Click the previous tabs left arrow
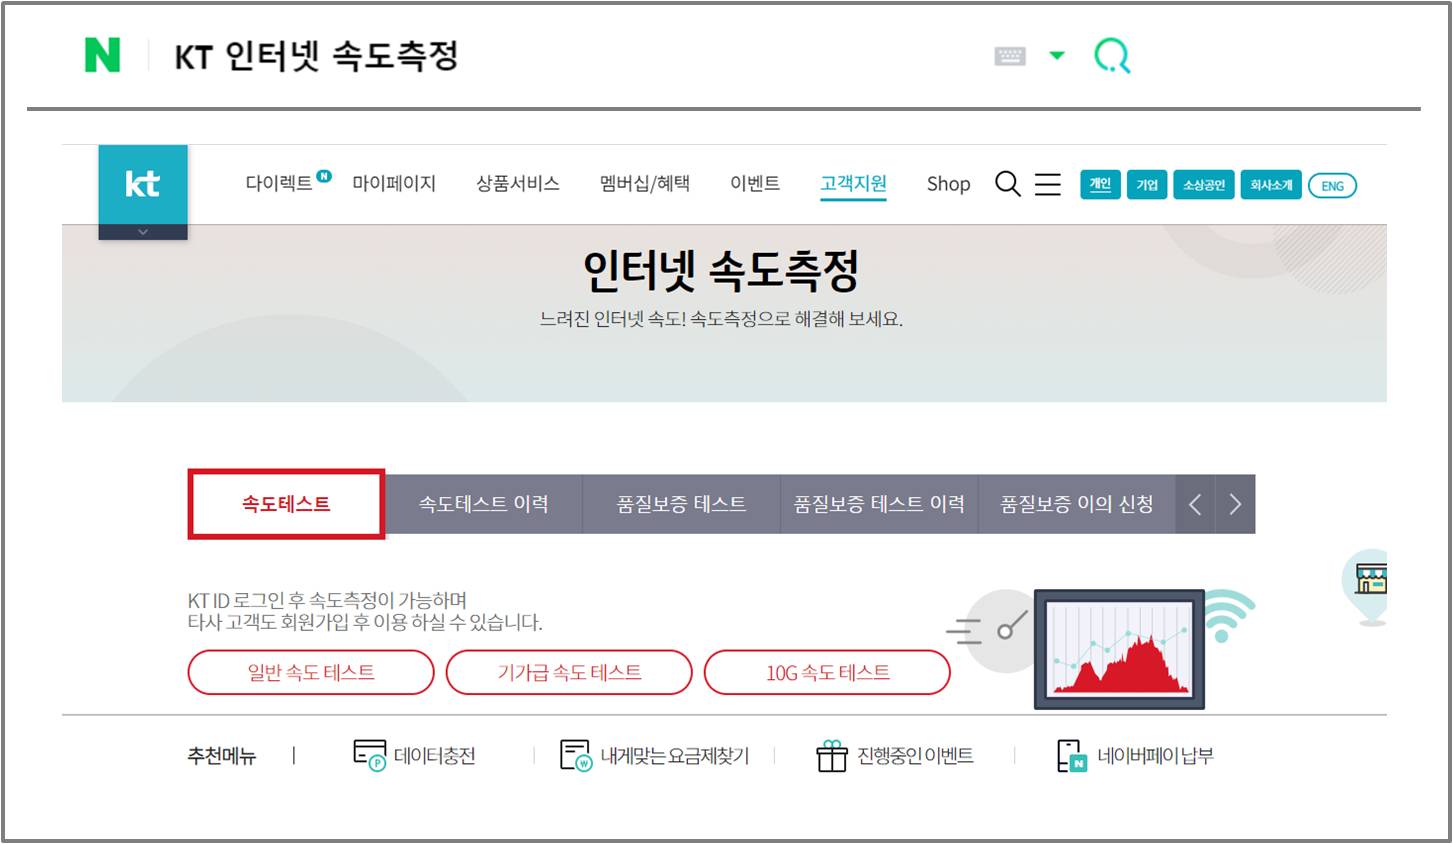Screen dimensions: 1453x844 click(1195, 504)
